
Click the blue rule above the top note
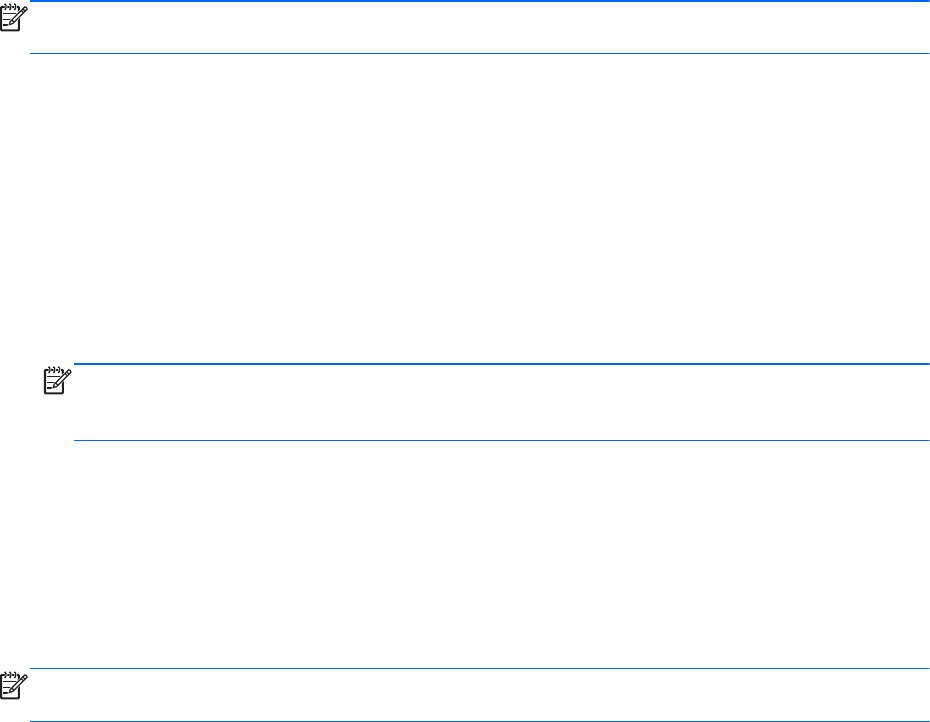[480, 2]
